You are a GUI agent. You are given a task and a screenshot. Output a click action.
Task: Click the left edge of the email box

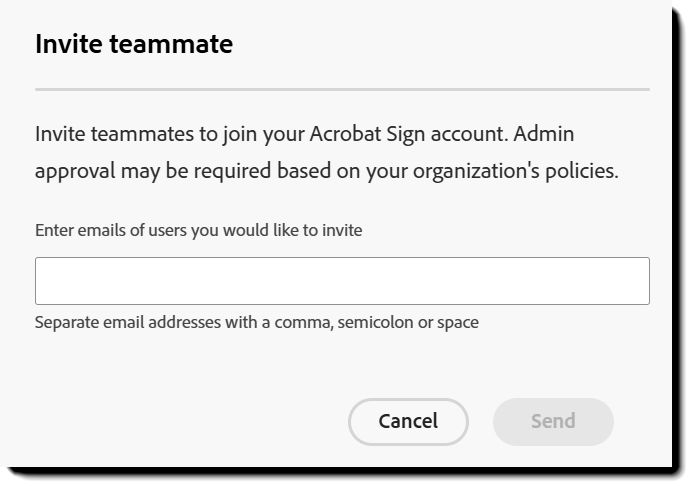(42, 281)
